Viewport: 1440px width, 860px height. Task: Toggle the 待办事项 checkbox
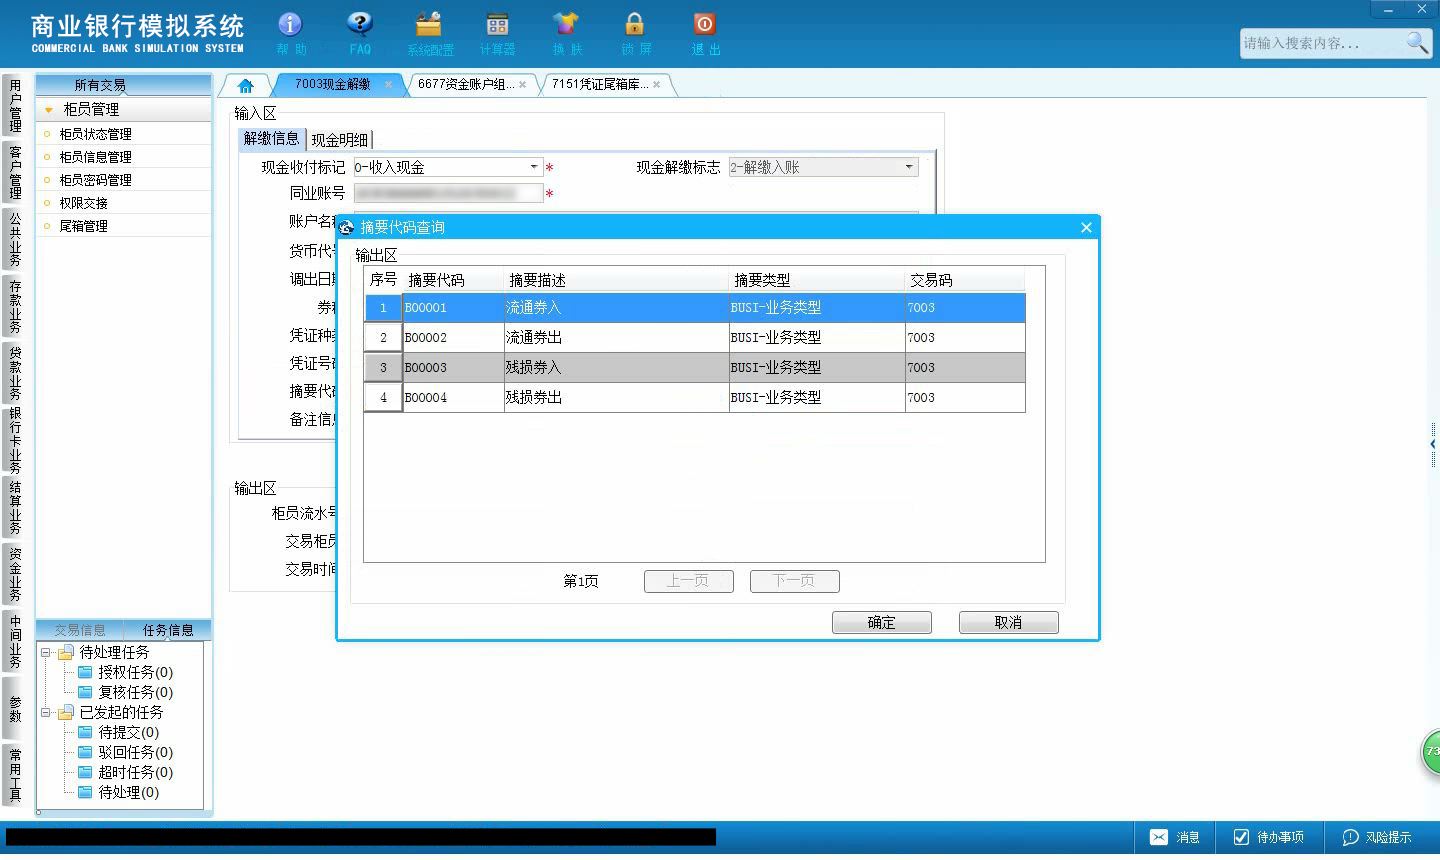tap(1241, 837)
